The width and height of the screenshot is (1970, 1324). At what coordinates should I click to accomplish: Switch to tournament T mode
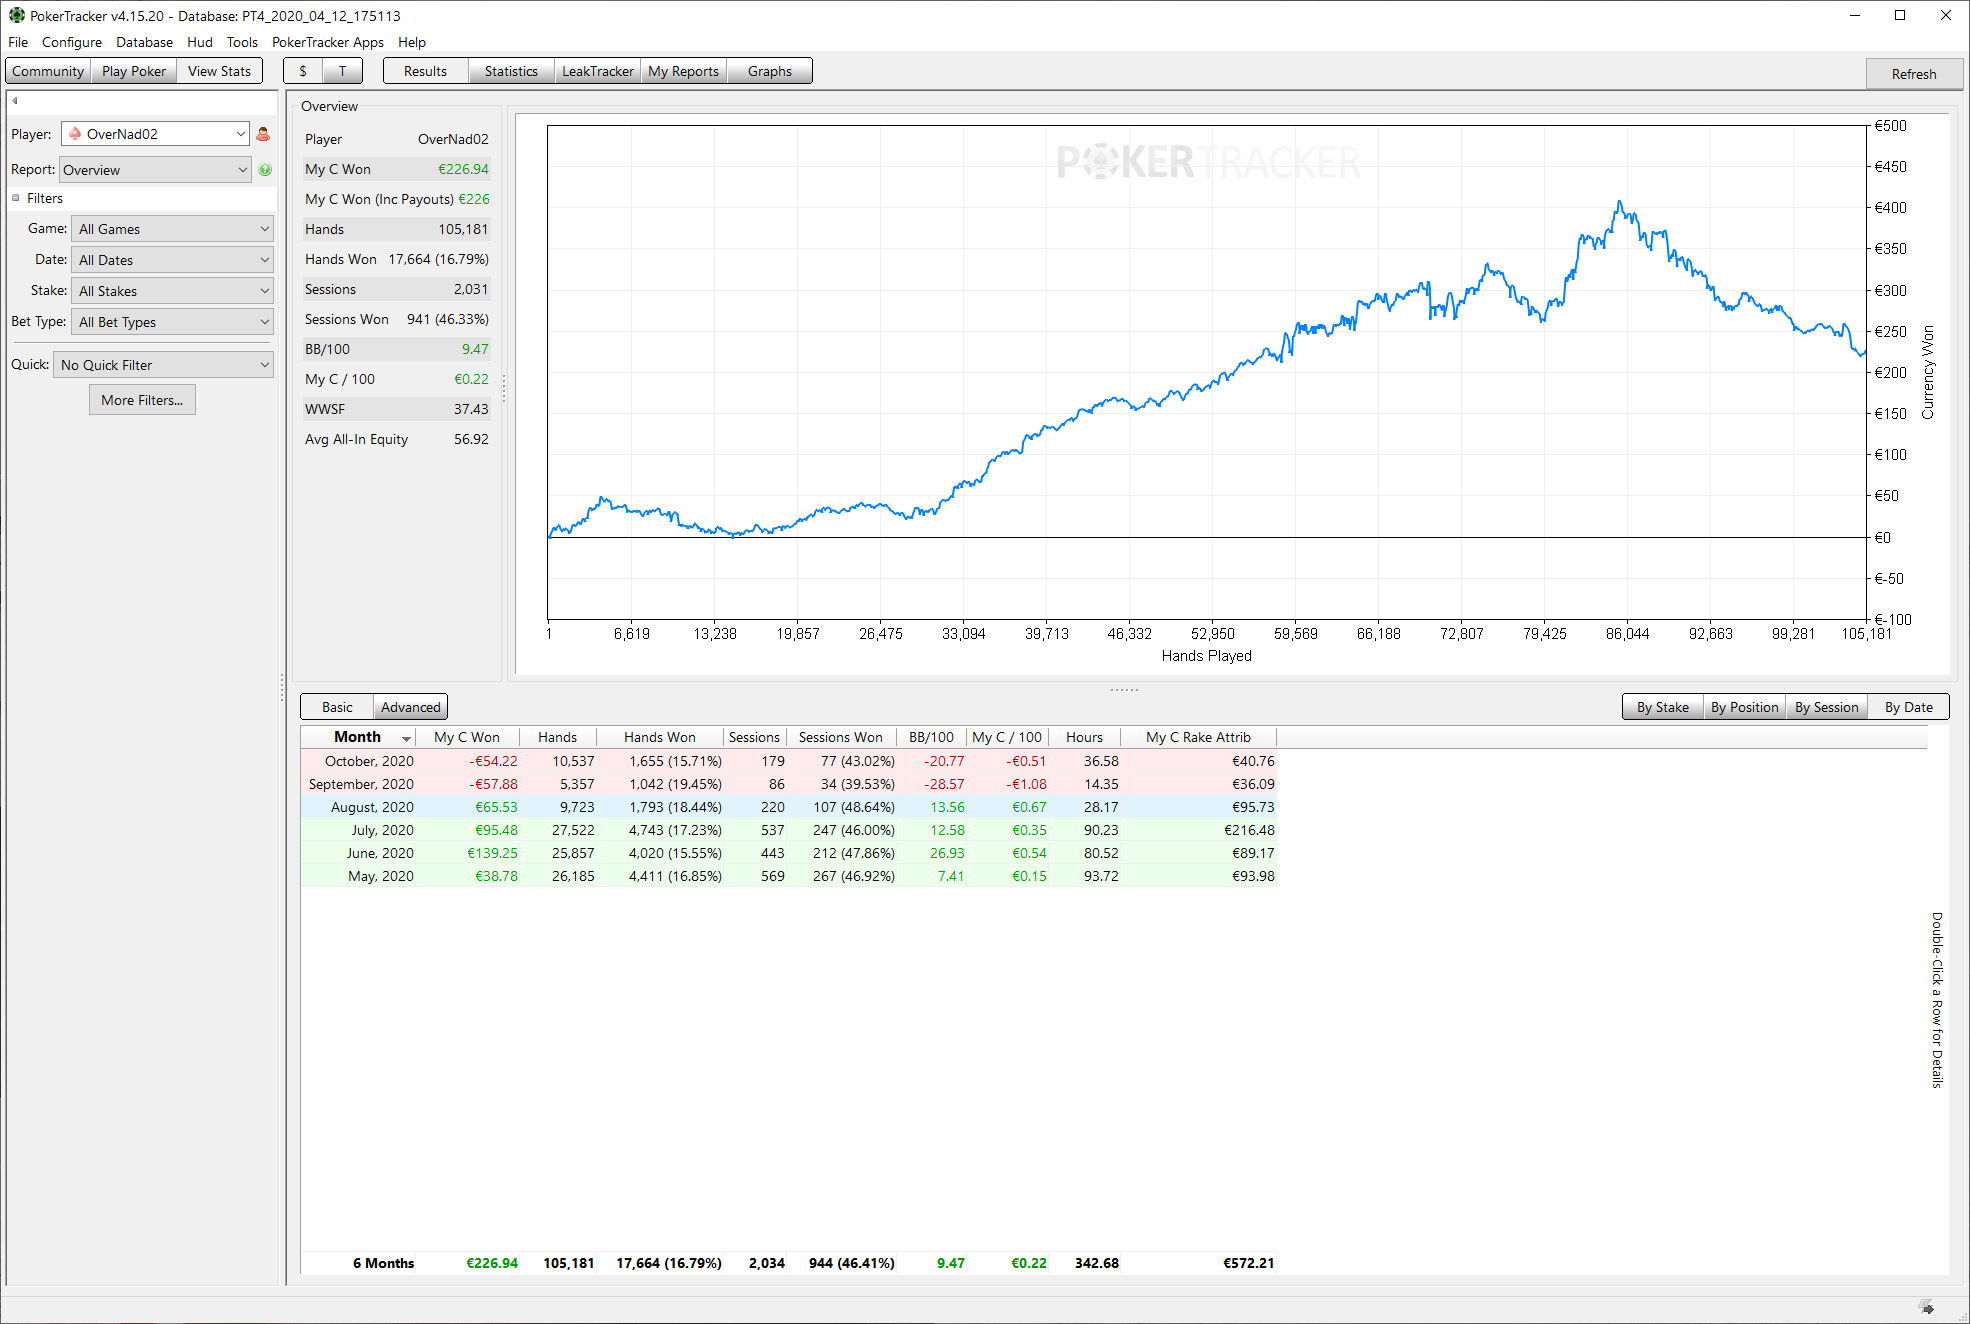(342, 71)
